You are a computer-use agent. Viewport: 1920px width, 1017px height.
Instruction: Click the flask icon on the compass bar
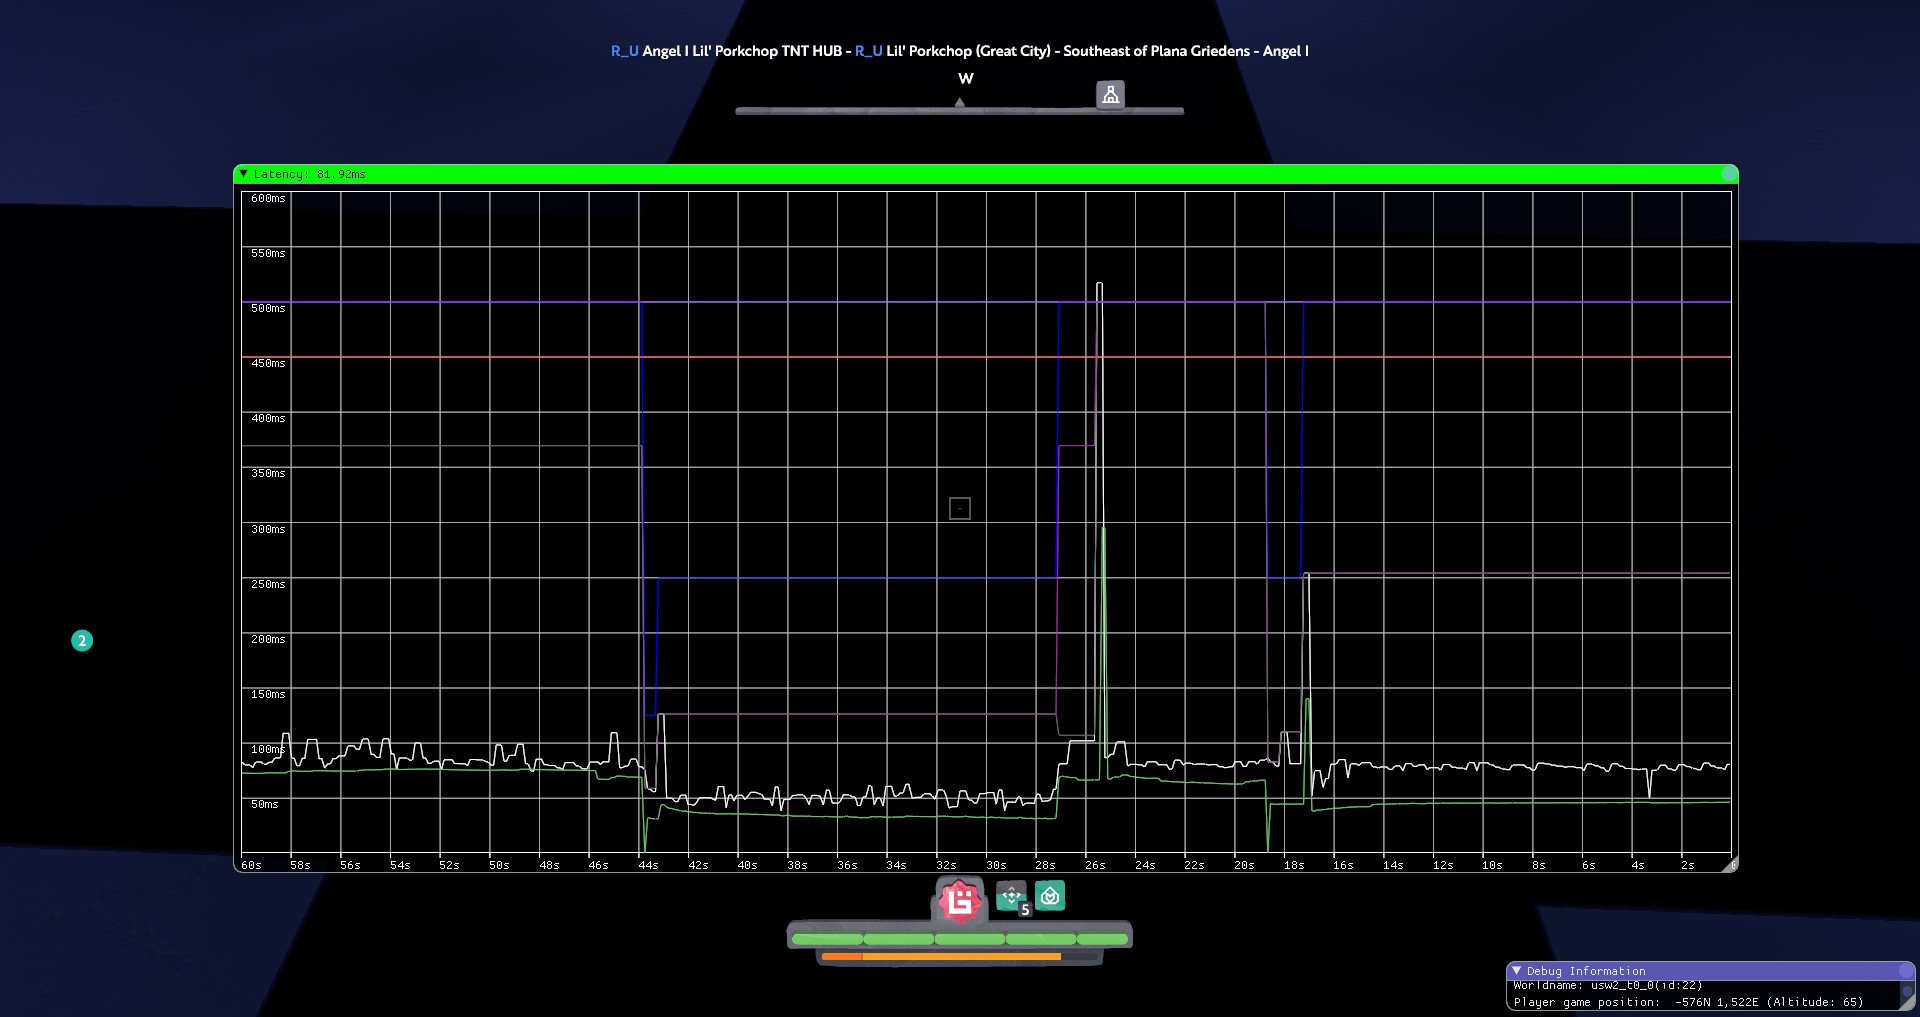coord(1112,94)
